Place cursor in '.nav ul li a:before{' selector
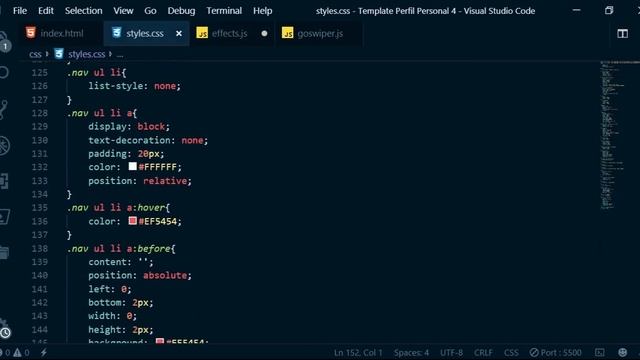Screen dimensions: 640x360 click(121, 249)
